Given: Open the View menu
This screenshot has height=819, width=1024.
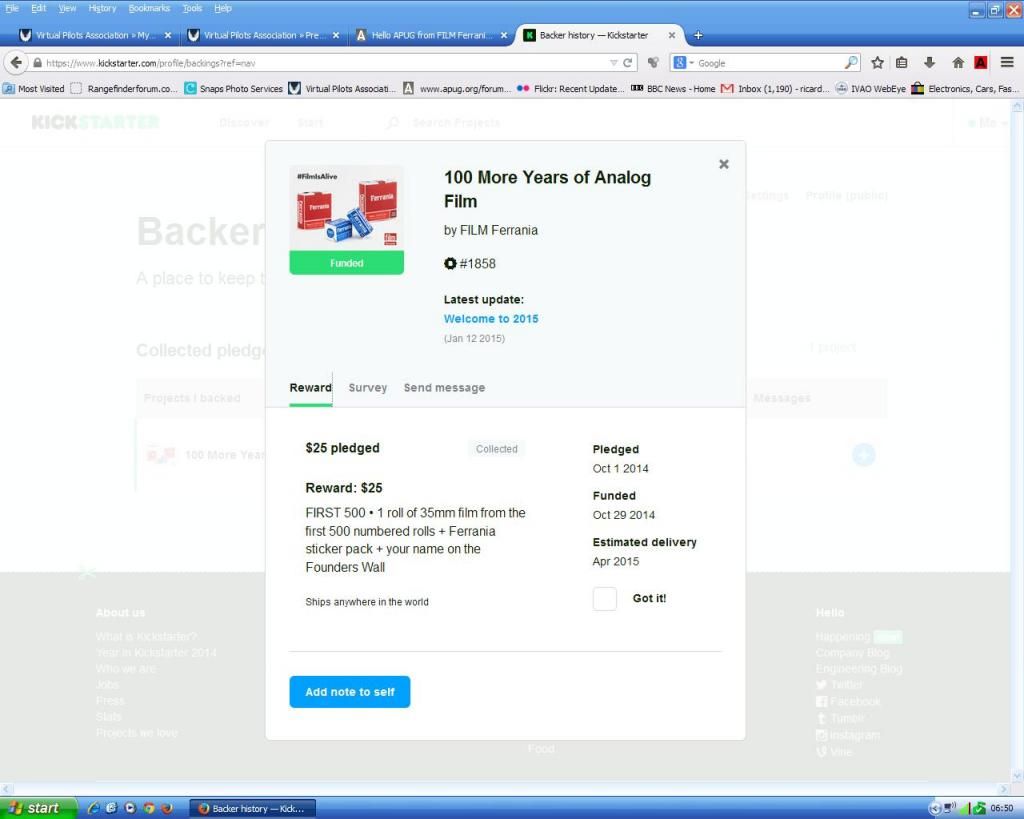Looking at the screenshot, I should [67, 8].
